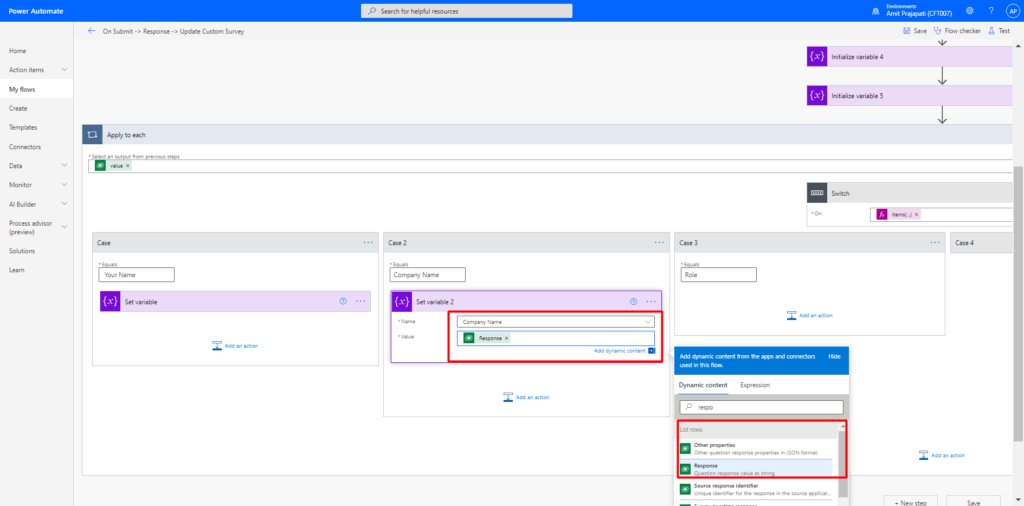Click the Case 4 header
This screenshot has height=506, width=1024.
point(984,242)
